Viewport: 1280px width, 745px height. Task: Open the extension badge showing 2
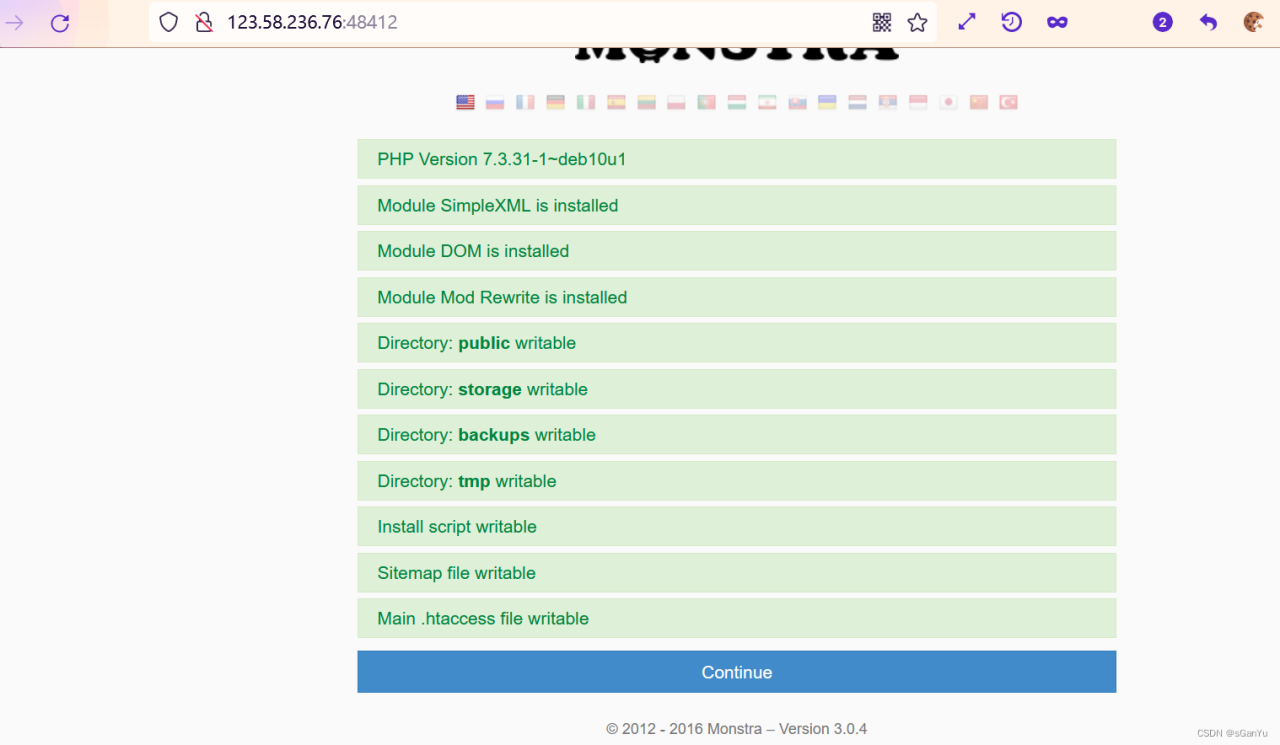[x=1162, y=20]
